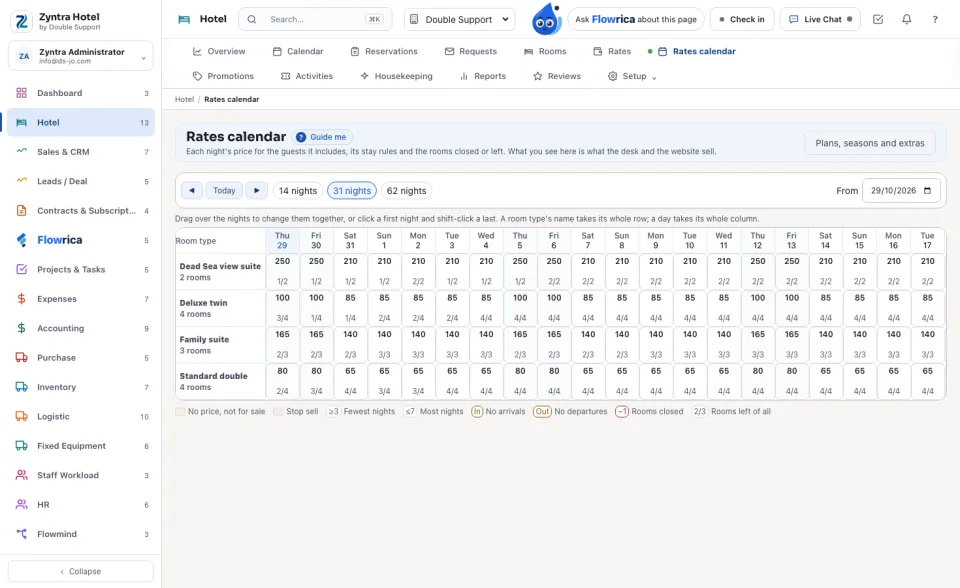Select the Hotel sidebar item
Screen dimensions: 960x588
pyautogui.click(x=81, y=122)
